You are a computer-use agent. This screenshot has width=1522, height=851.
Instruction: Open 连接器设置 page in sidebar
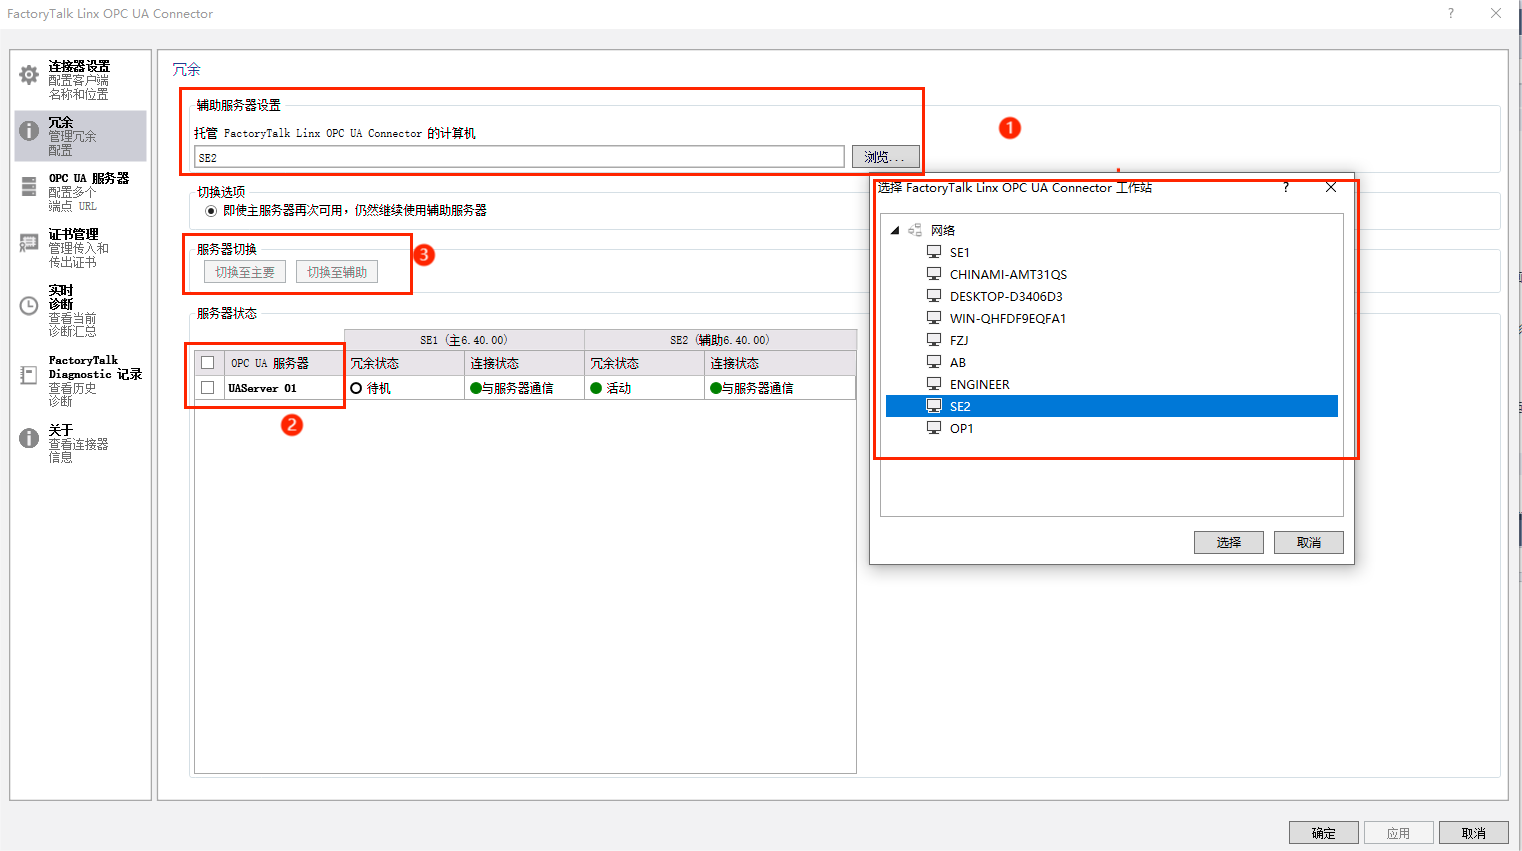(80, 80)
